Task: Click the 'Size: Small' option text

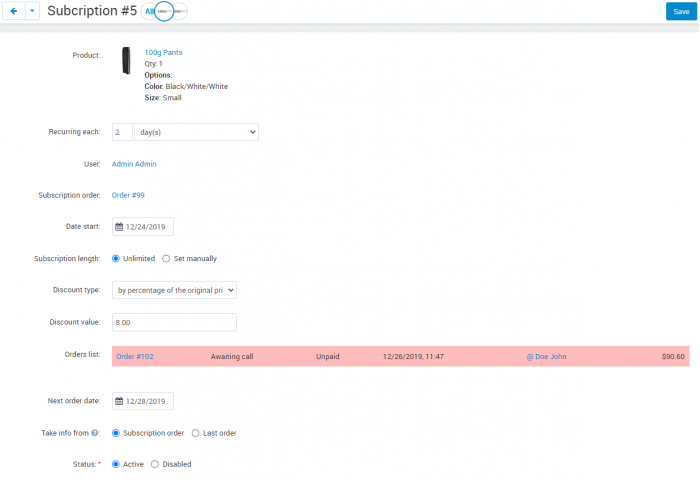Action: point(163,98)
